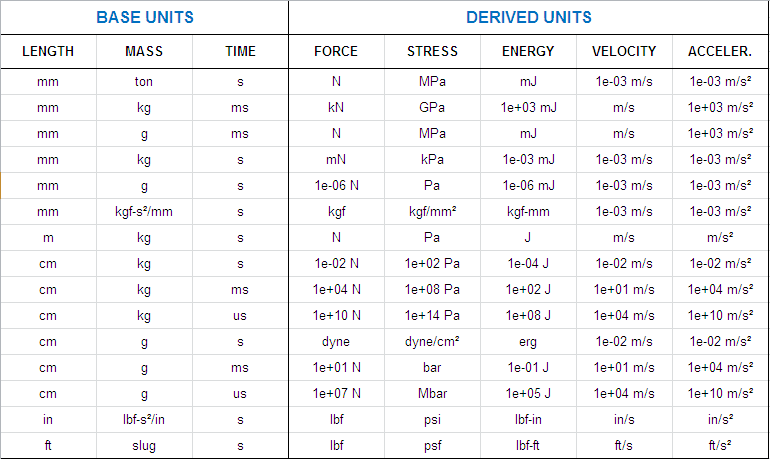
Task: Select the psi stress cell
Action: [432, 419]
